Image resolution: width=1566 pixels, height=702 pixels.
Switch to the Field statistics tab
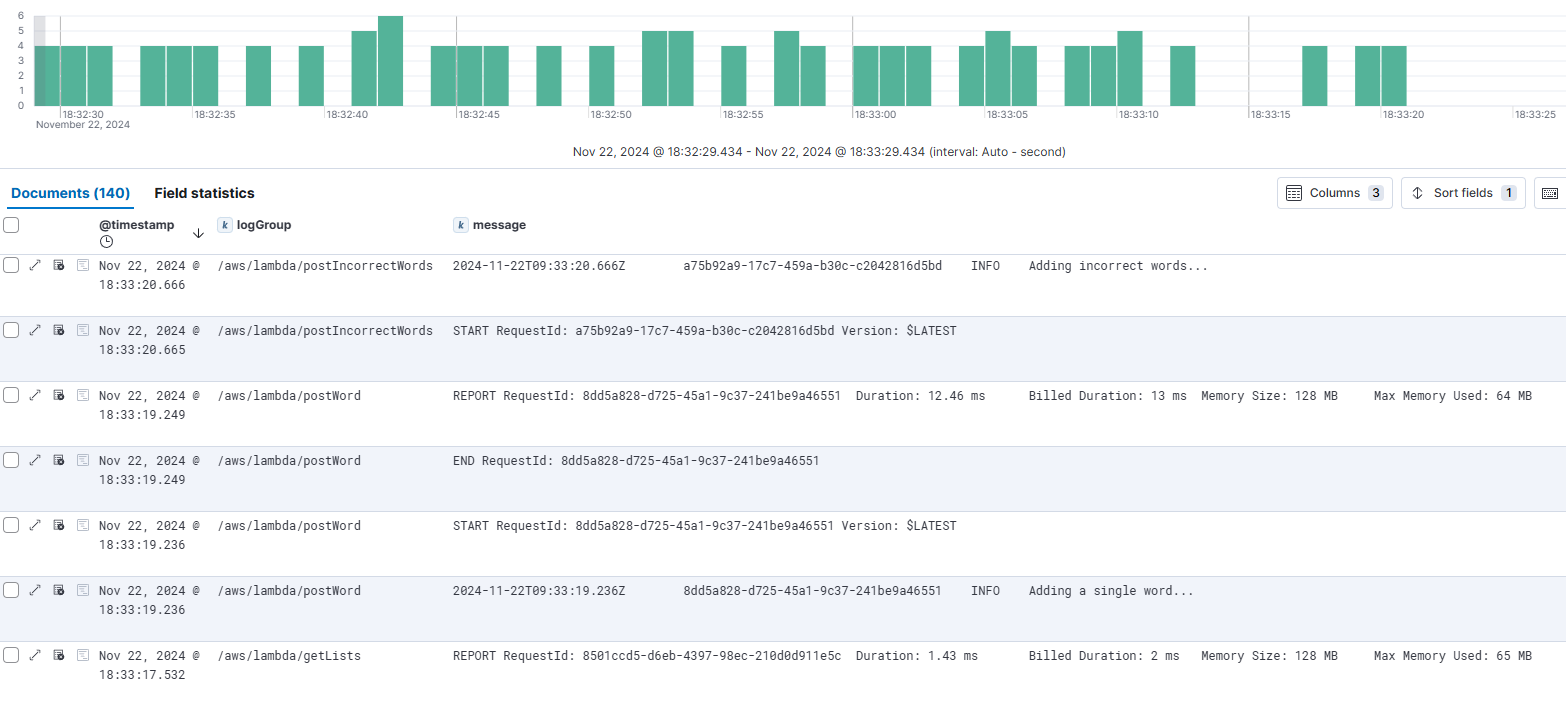[204, 193]
